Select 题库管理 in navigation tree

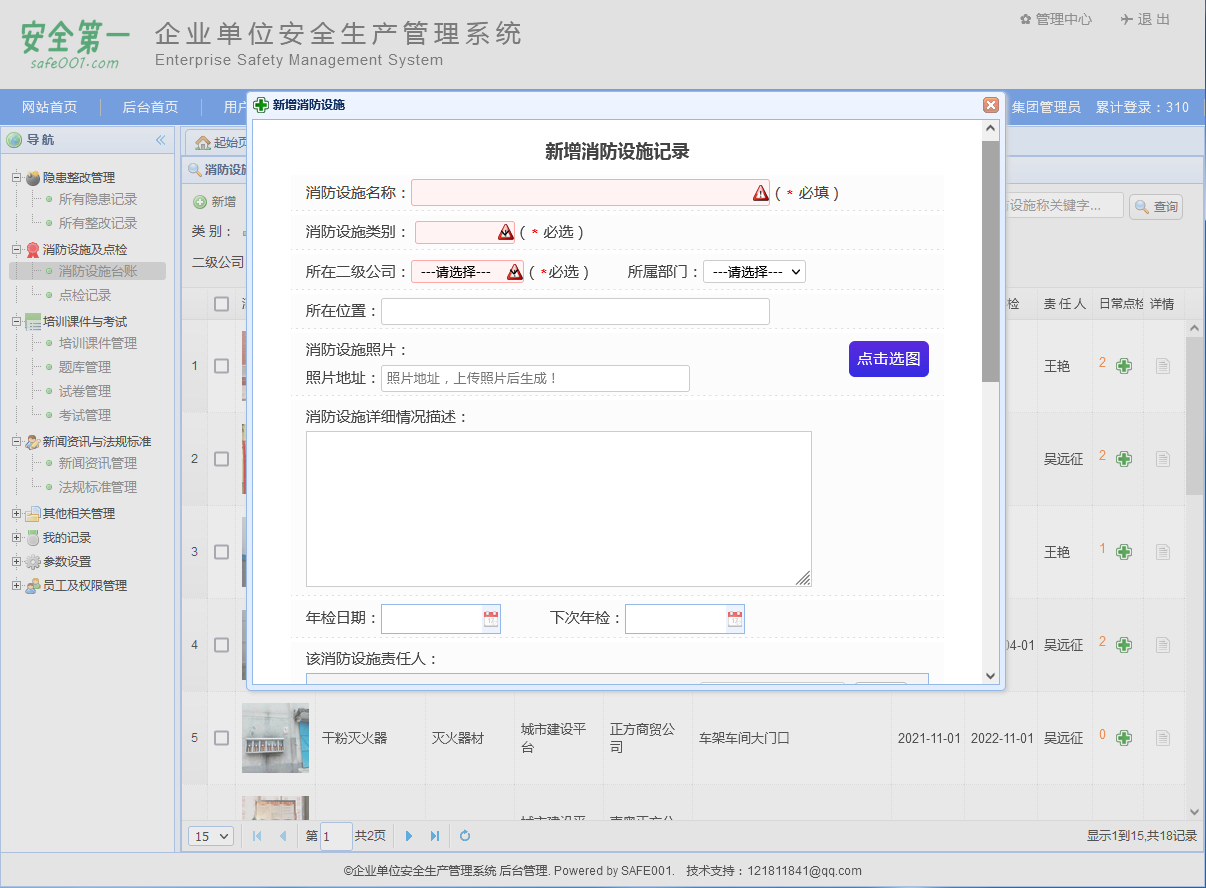[85, 367]
